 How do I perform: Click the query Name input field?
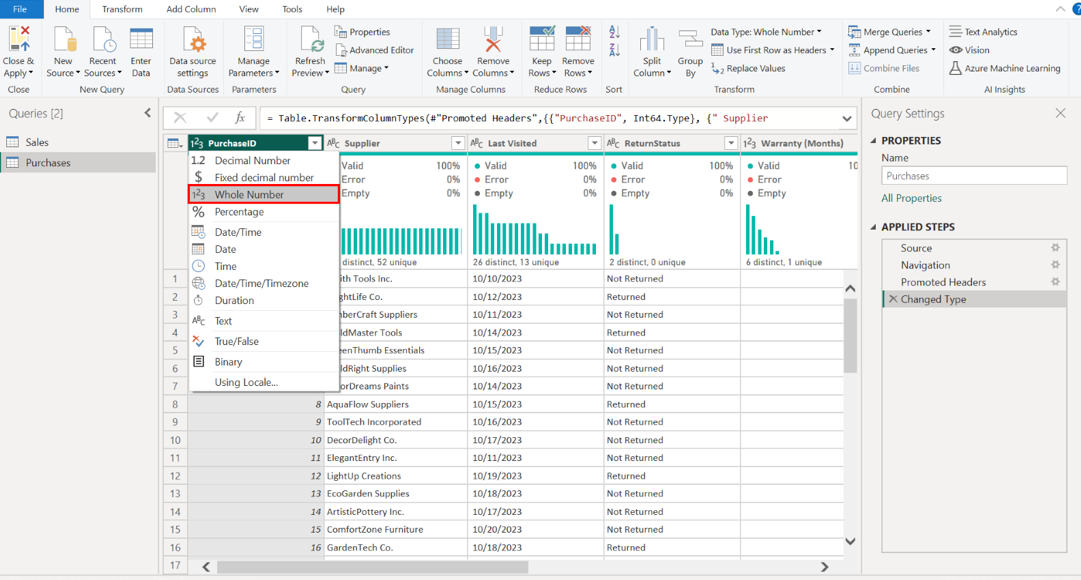tap(973, 176)
